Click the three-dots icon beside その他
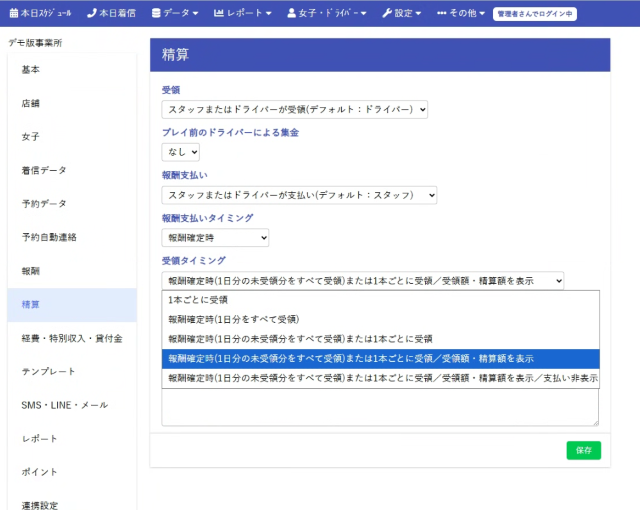The image size is (640, 510). (441, 13)
